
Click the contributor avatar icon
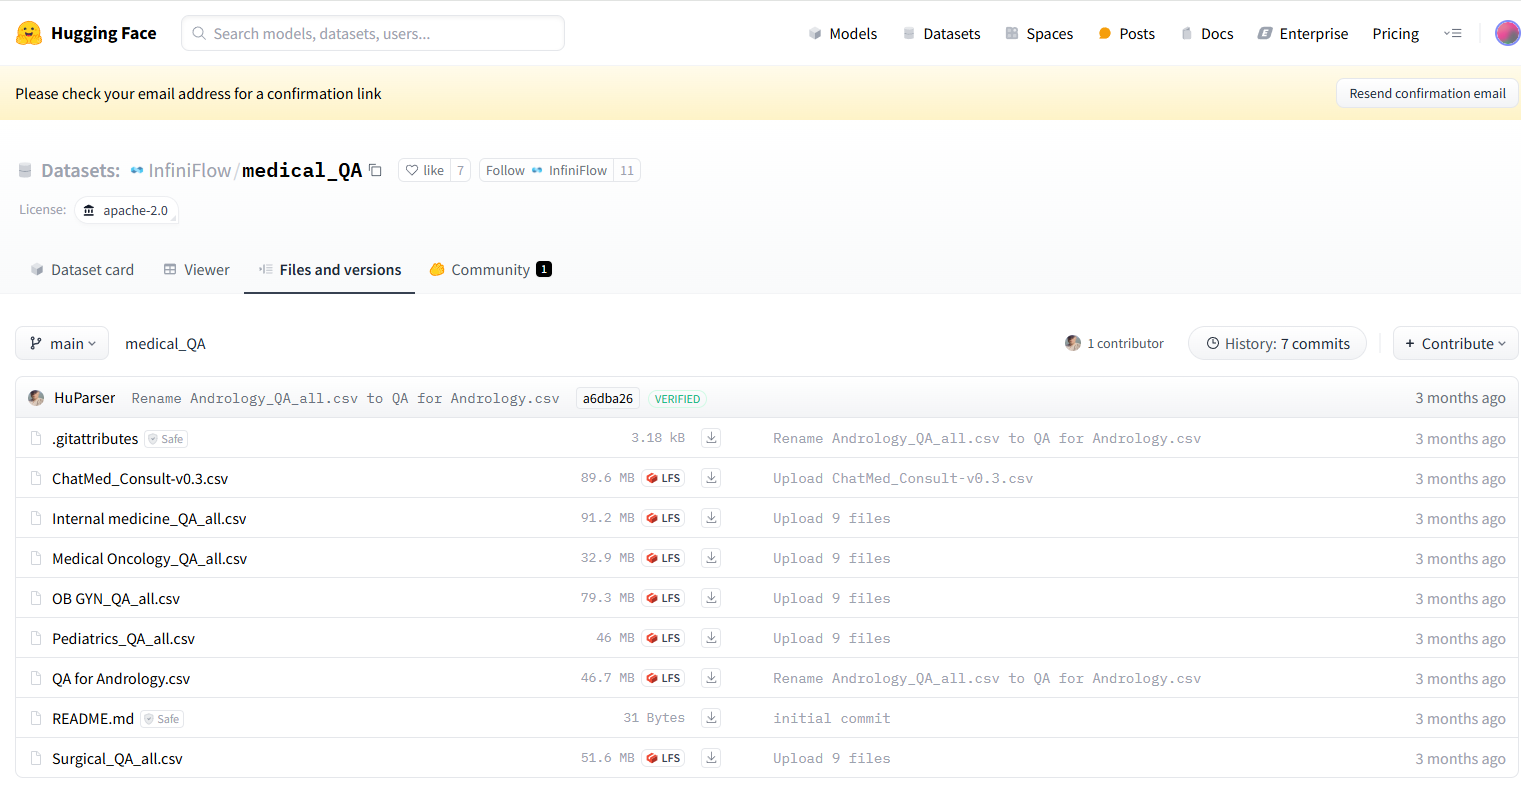click(x=1073, y=343)
